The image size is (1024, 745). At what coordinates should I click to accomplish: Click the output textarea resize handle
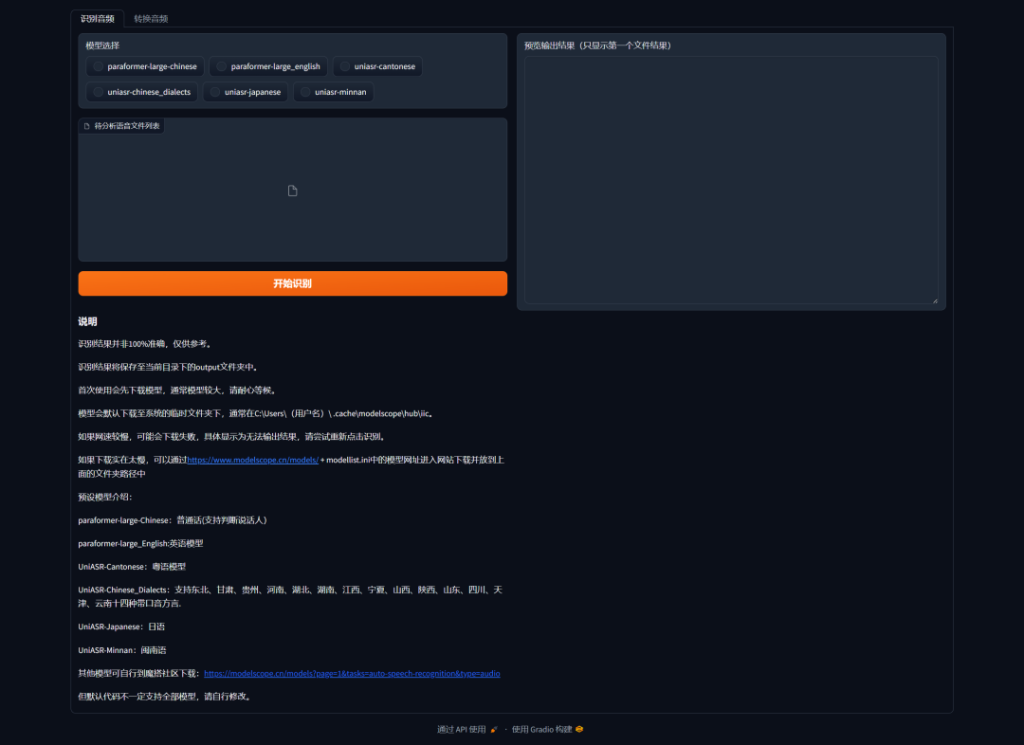click(935, 300)
